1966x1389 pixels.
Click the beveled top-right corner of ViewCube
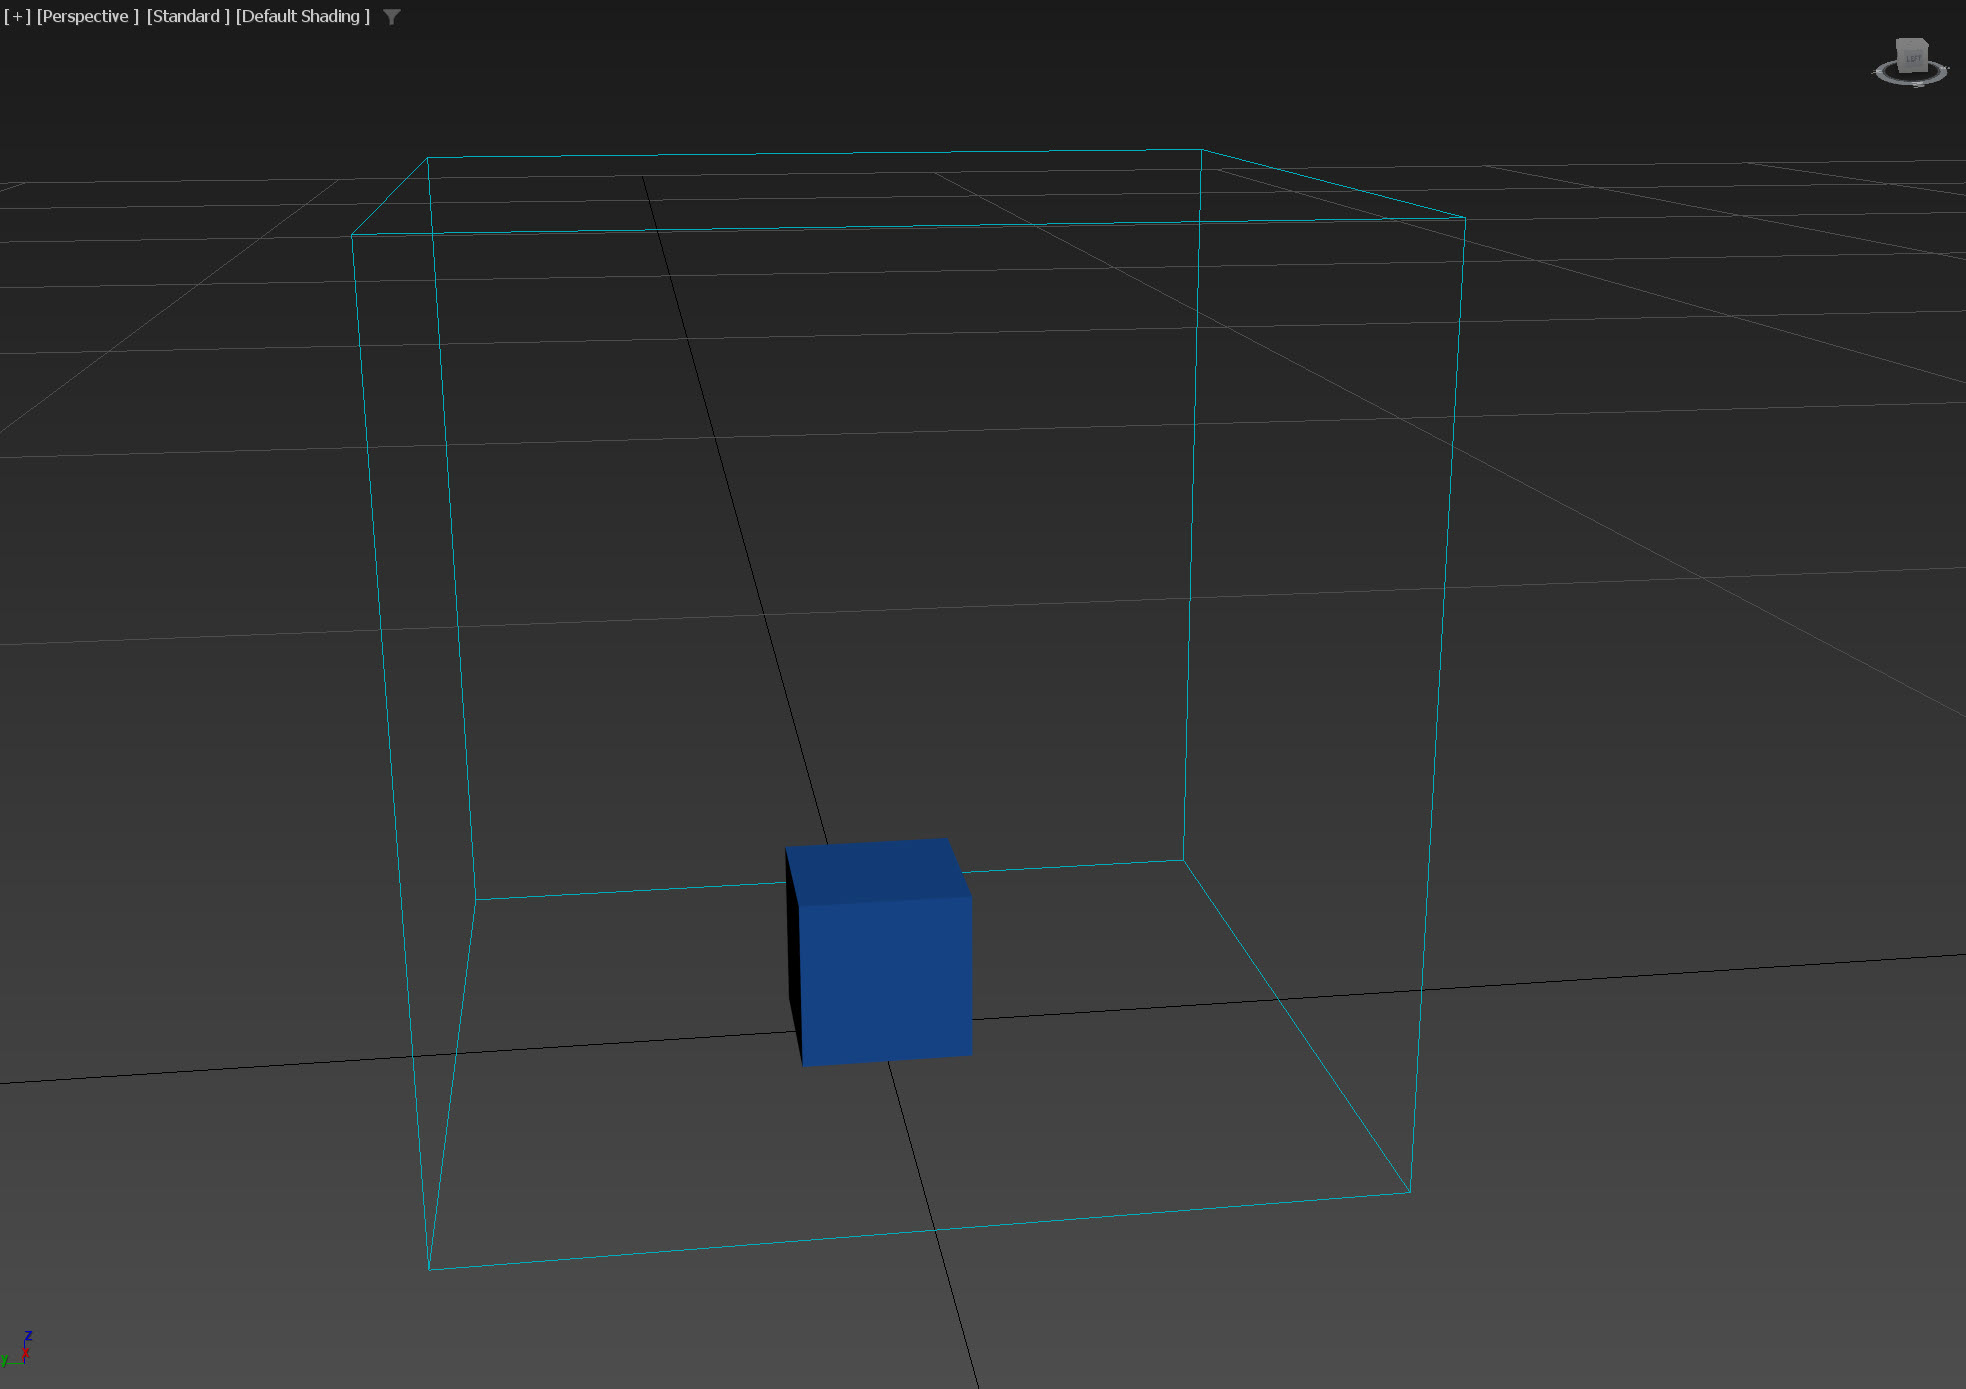click(x=1925, y=42)
